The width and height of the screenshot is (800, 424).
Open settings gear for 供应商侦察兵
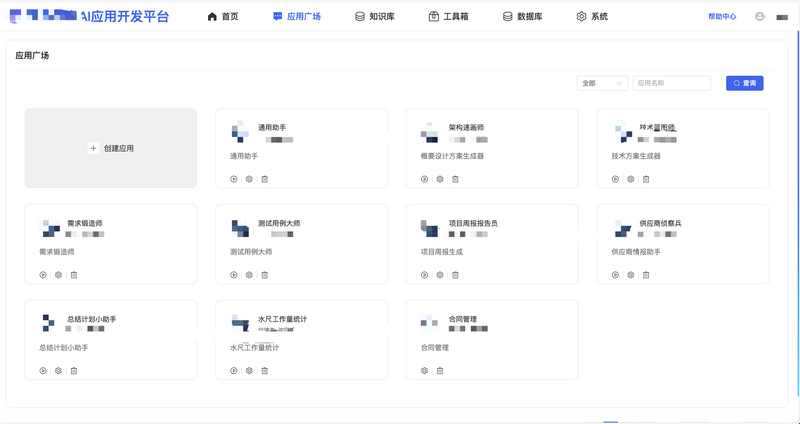pos(631,275)
